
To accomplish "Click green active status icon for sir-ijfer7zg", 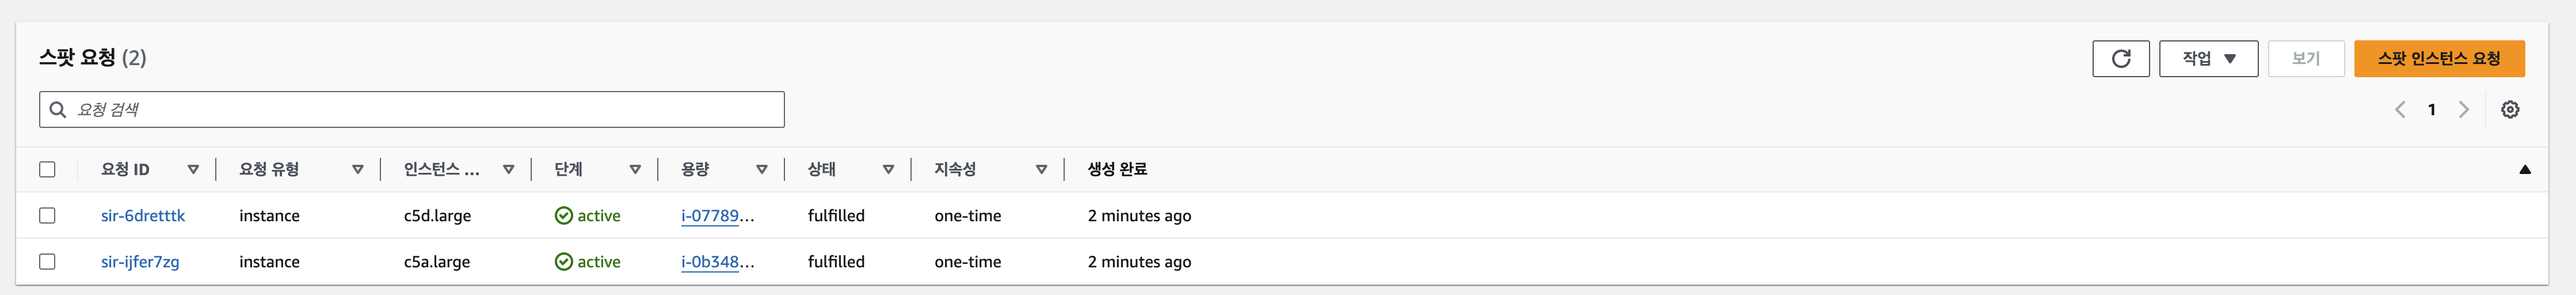I will [x=563, y=262].
